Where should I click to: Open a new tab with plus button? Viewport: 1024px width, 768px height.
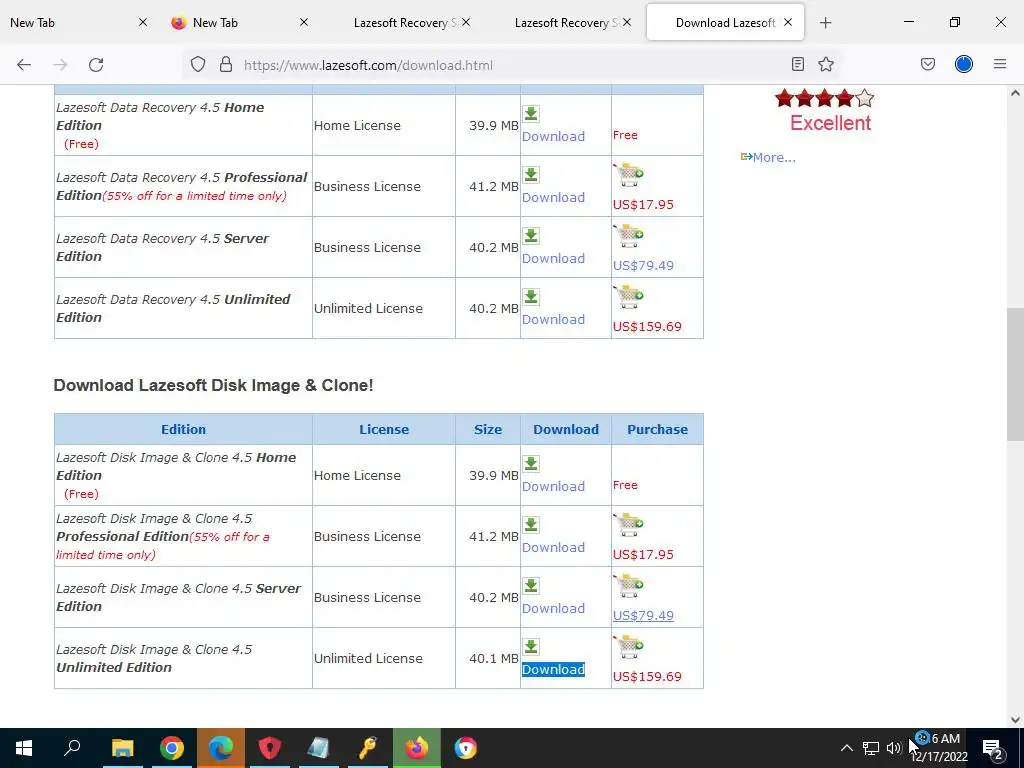tap(825, 23)
